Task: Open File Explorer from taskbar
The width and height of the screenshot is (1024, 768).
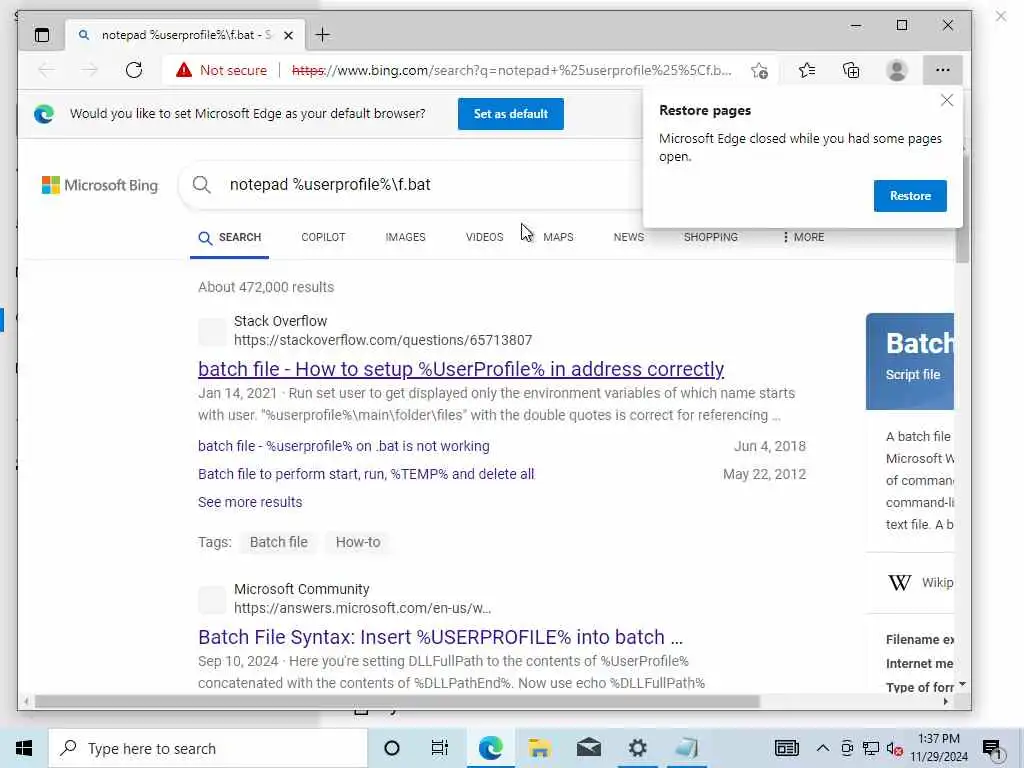Action: coord(539,748)
